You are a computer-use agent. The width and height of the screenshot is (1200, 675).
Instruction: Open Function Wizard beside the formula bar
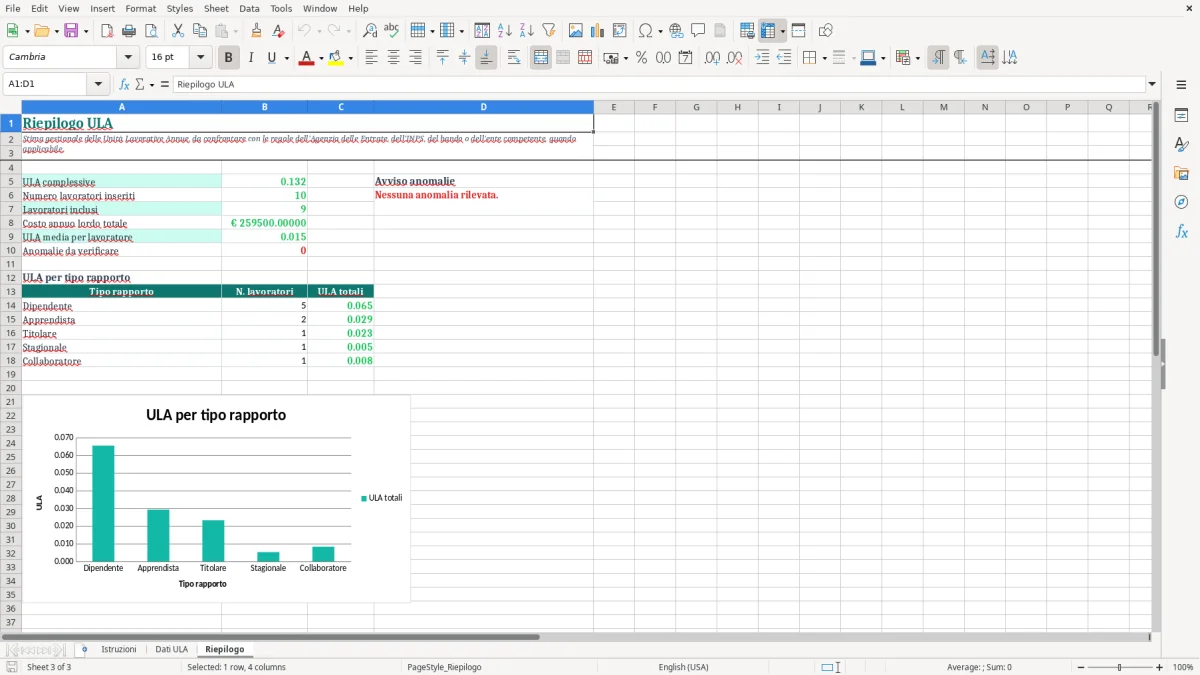point(125,85)
